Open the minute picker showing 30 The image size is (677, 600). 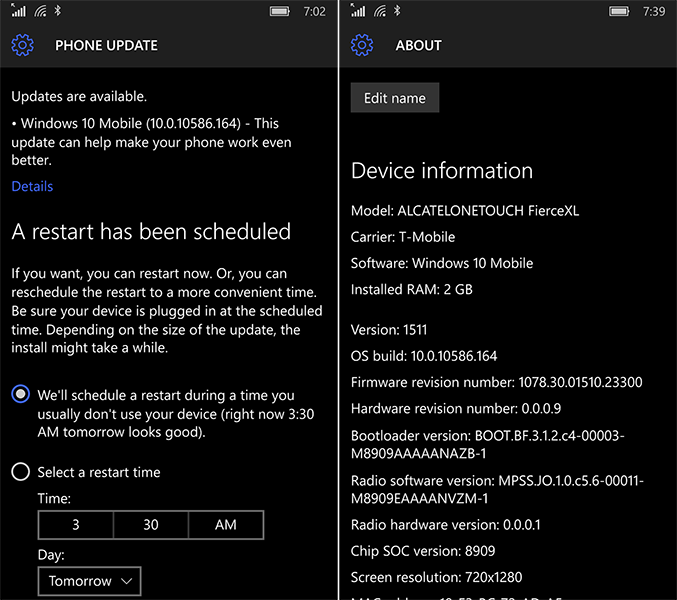pos(151,525)
